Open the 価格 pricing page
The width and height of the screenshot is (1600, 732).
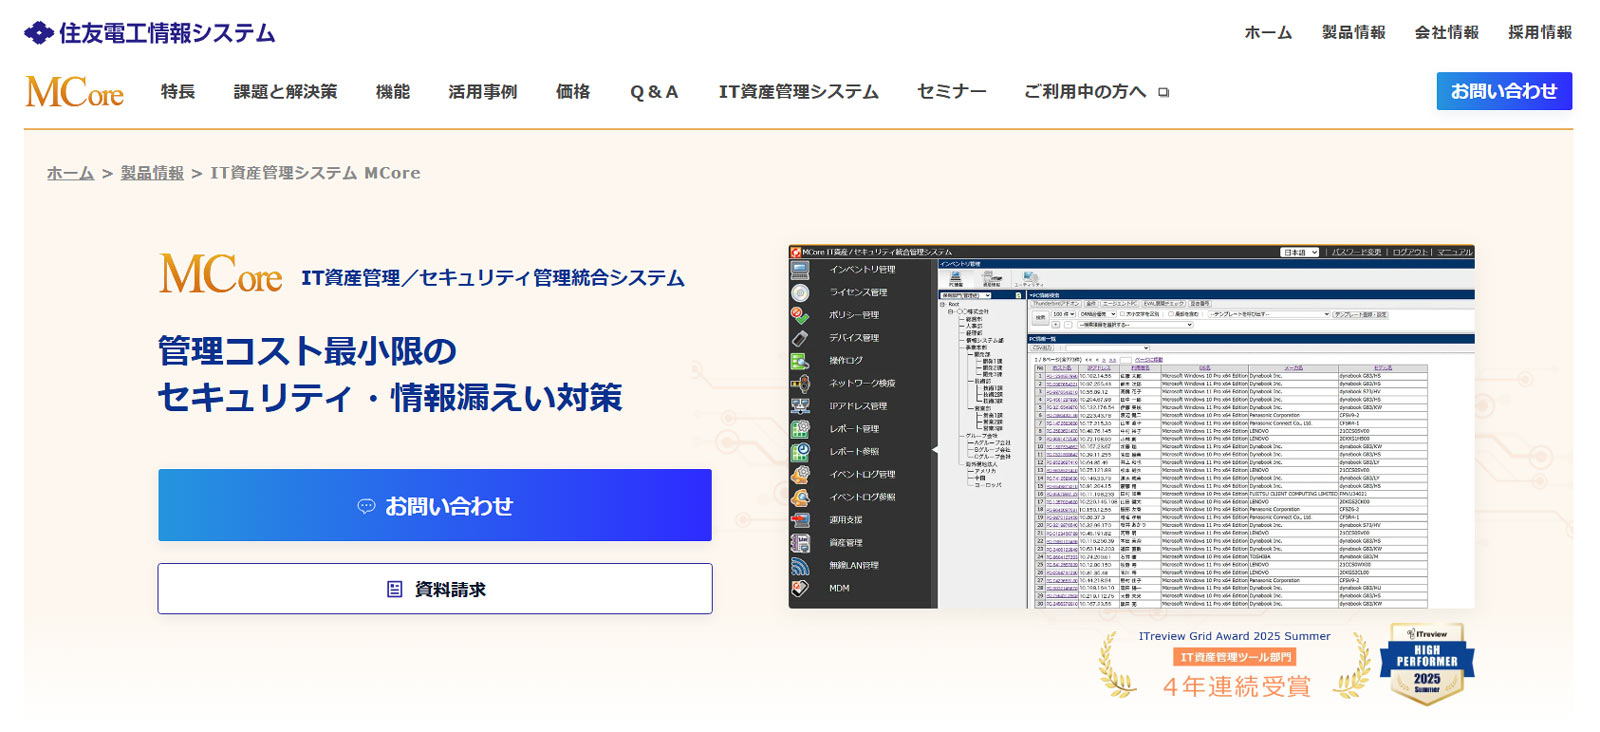point(573,92)
